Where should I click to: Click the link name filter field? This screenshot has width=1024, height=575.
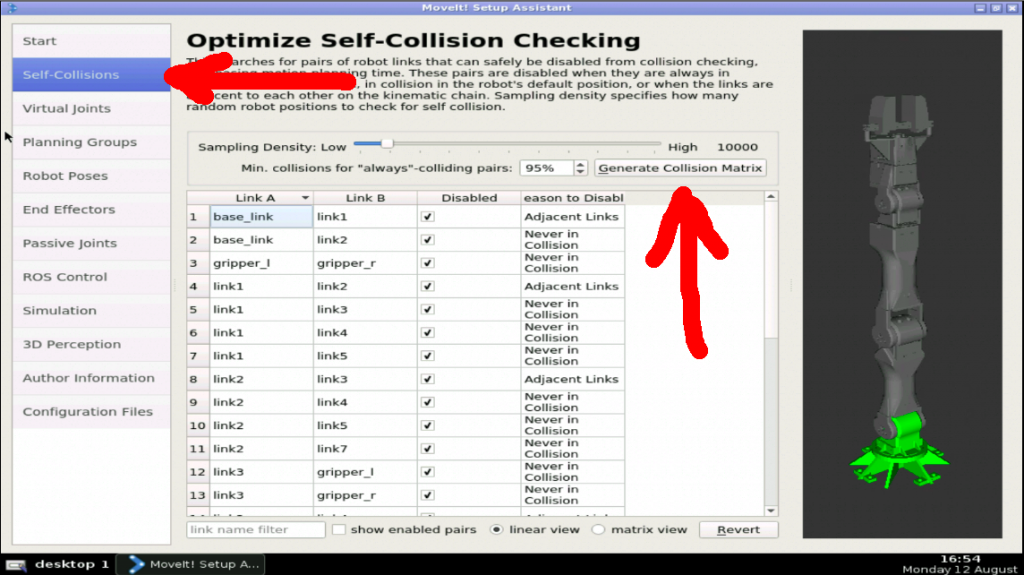[x=255, y=530]
